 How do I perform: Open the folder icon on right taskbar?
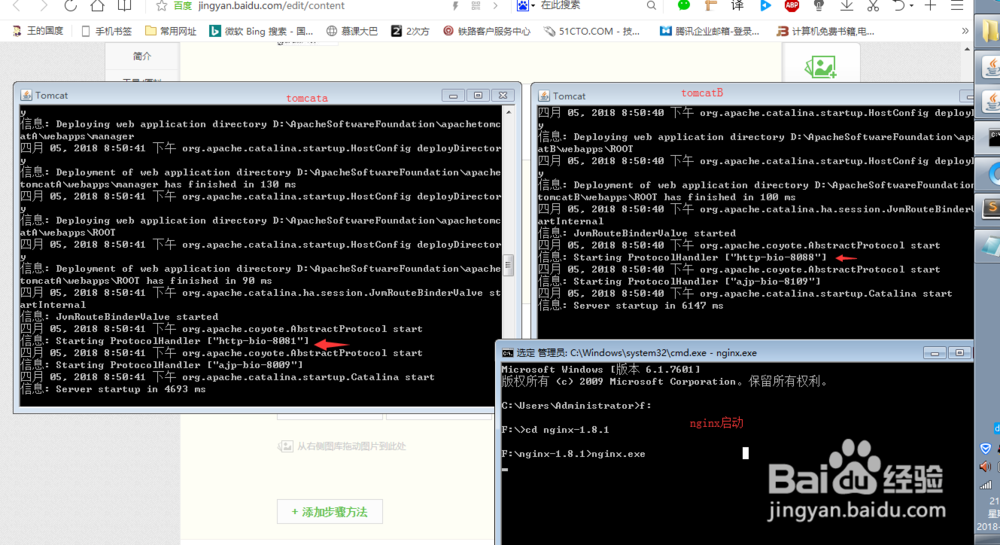tap(990, 31)
